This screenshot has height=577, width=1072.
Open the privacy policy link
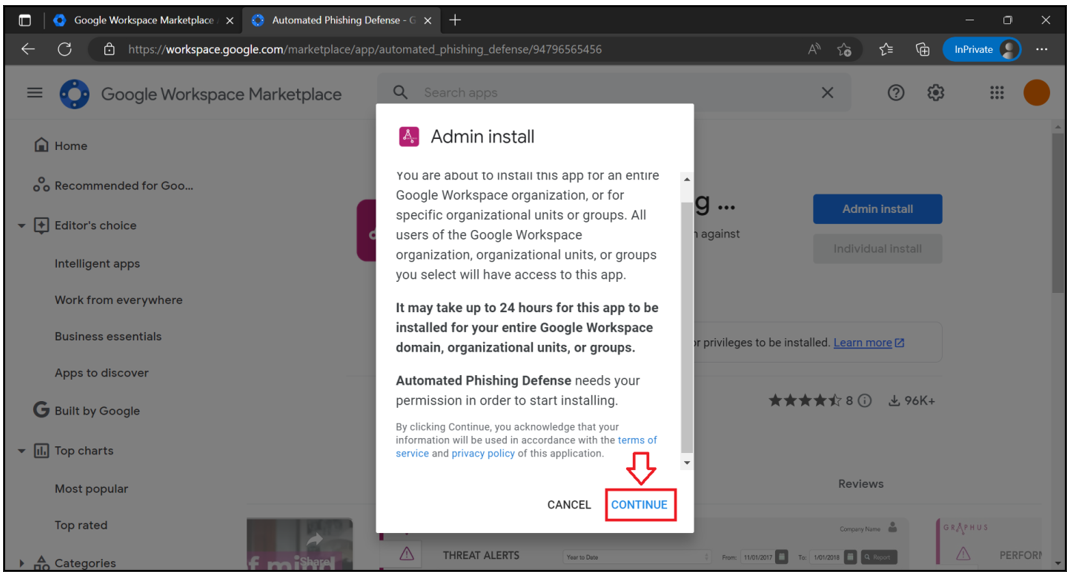point(483,453)
